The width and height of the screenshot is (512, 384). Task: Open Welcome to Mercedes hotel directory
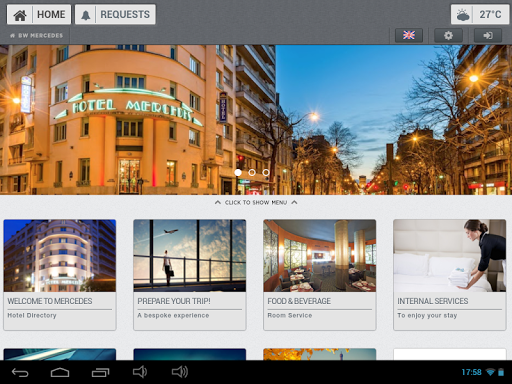pos(60,275)
